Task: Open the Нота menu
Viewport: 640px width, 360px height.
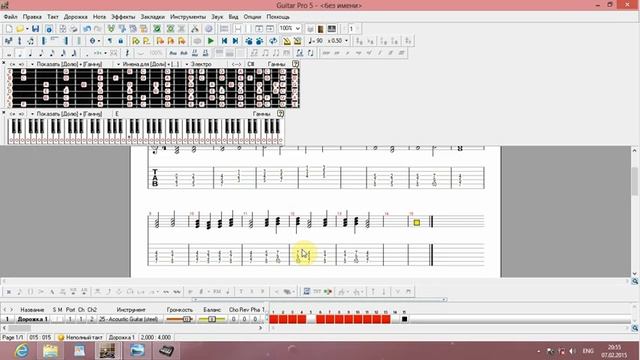Action: pos(99,17)
